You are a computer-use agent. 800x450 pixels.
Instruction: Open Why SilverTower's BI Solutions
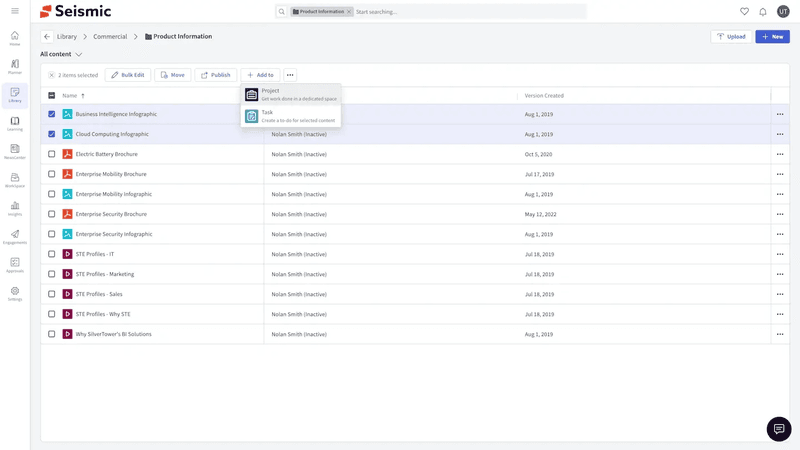pyautogui.click(x=113, y=334)
